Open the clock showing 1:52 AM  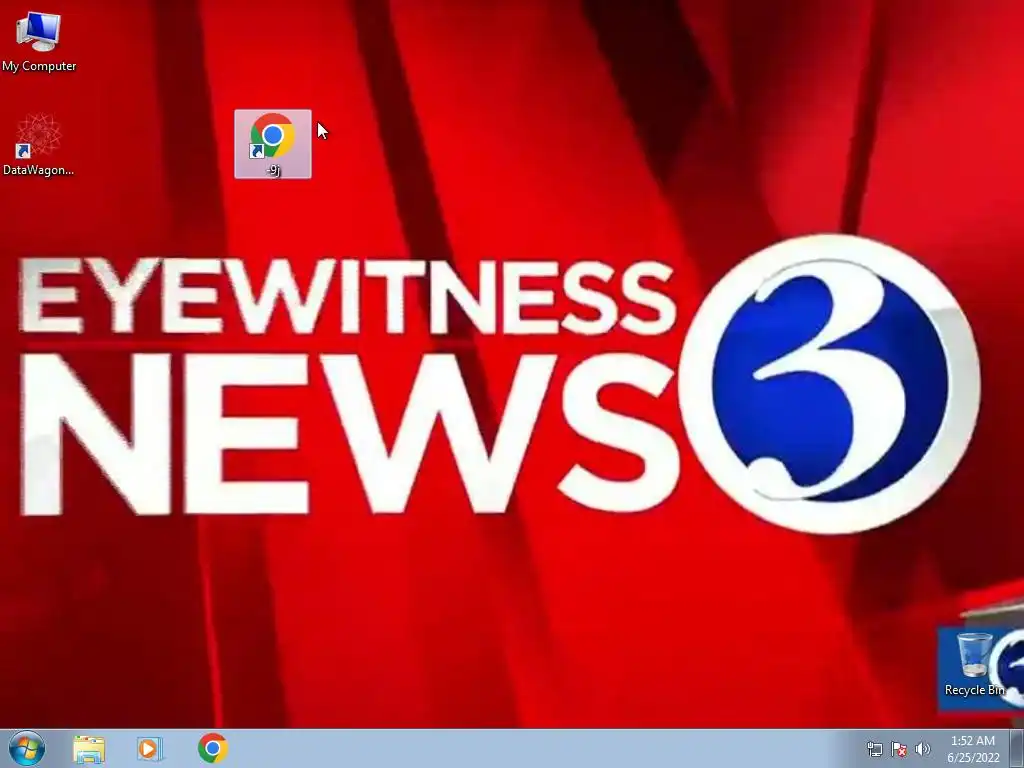[973, 749]
